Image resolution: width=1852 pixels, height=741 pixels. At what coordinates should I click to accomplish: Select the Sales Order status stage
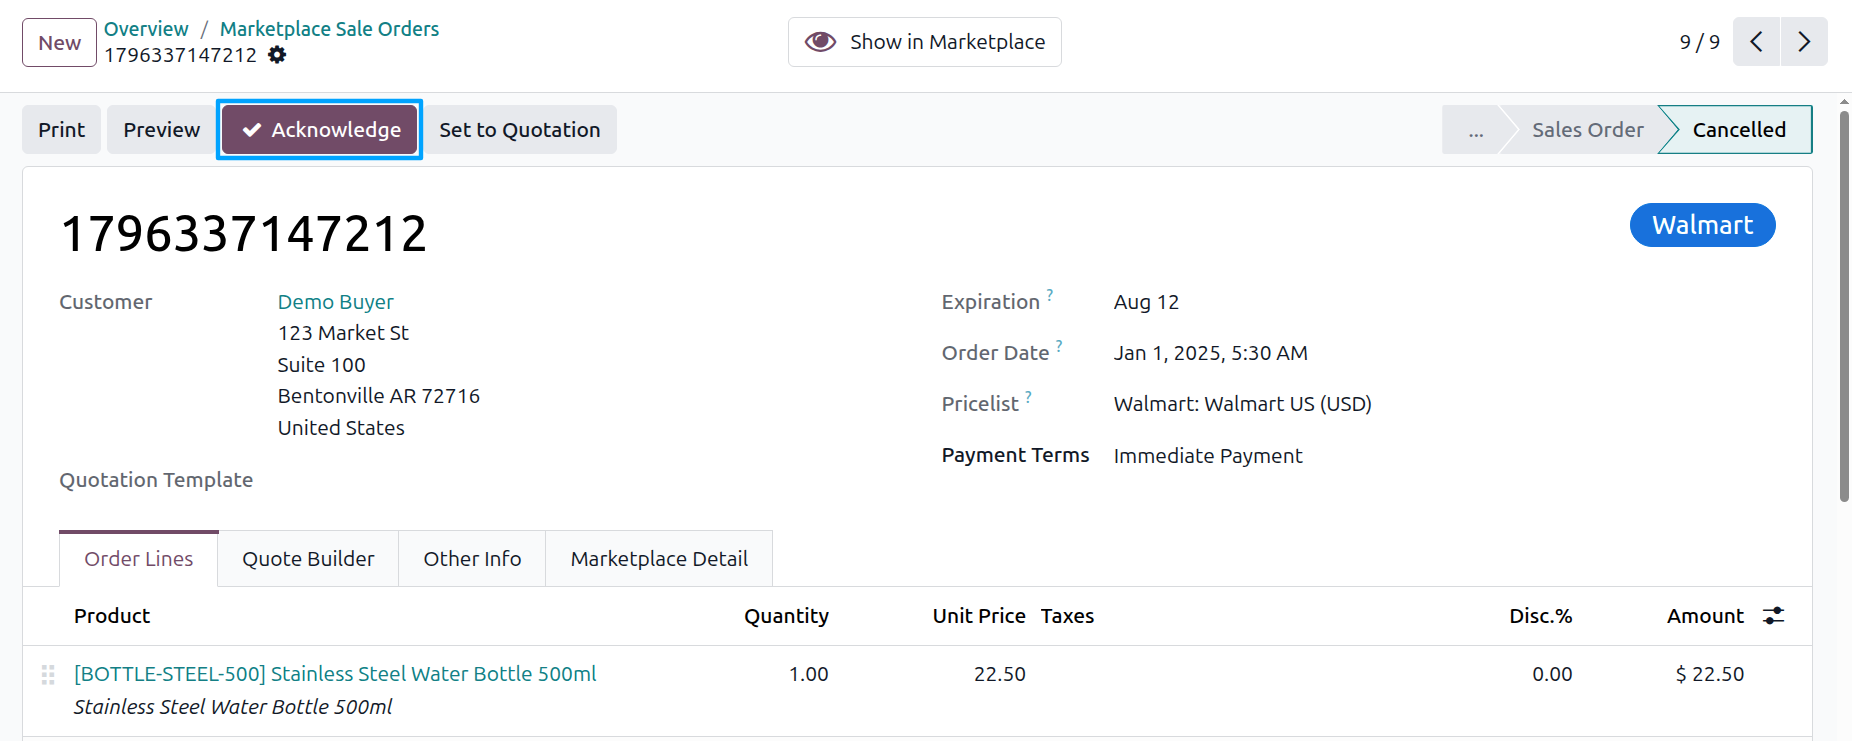coord(1588,130)
